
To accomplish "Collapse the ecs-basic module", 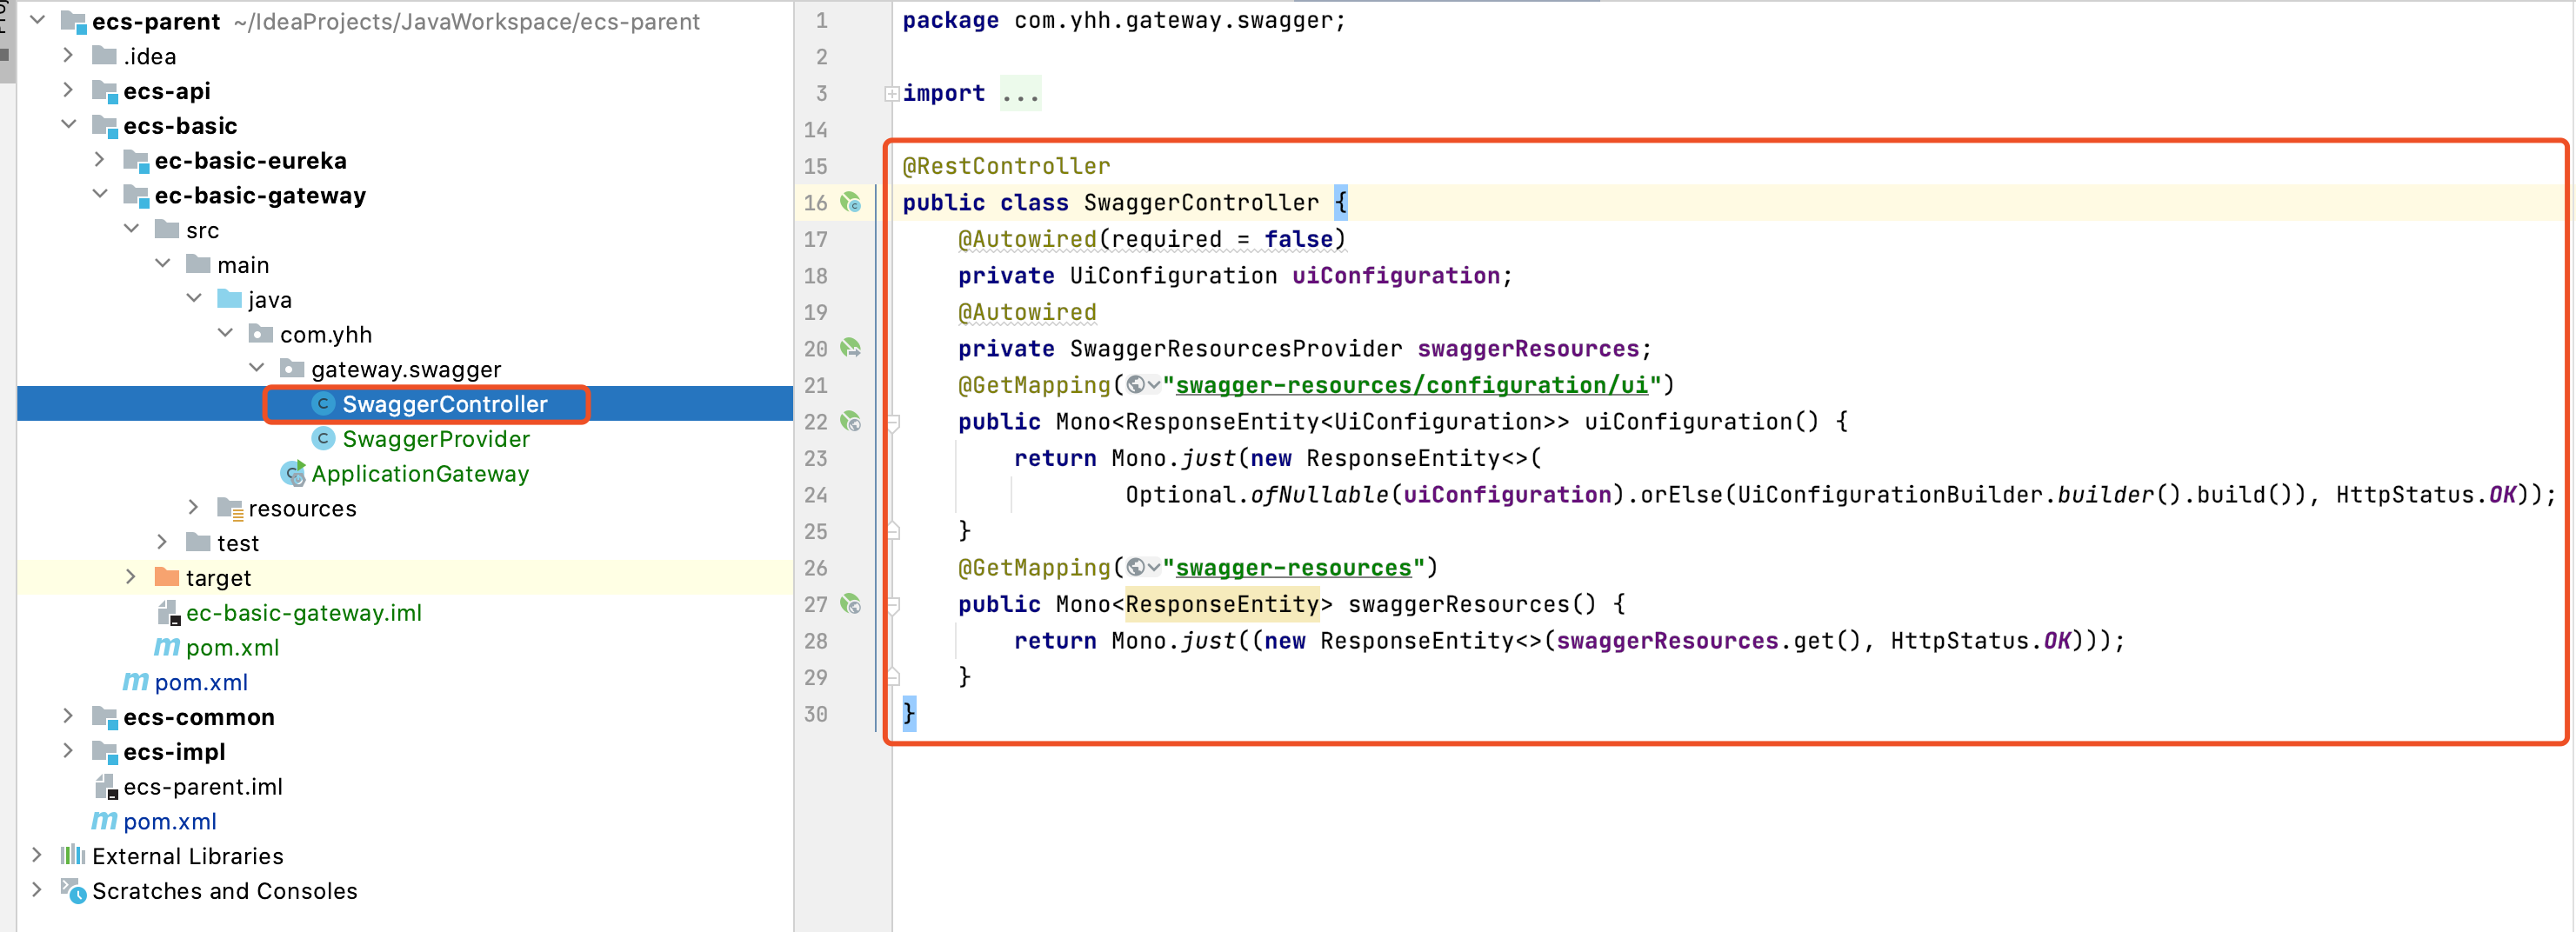I will (68, 125).
